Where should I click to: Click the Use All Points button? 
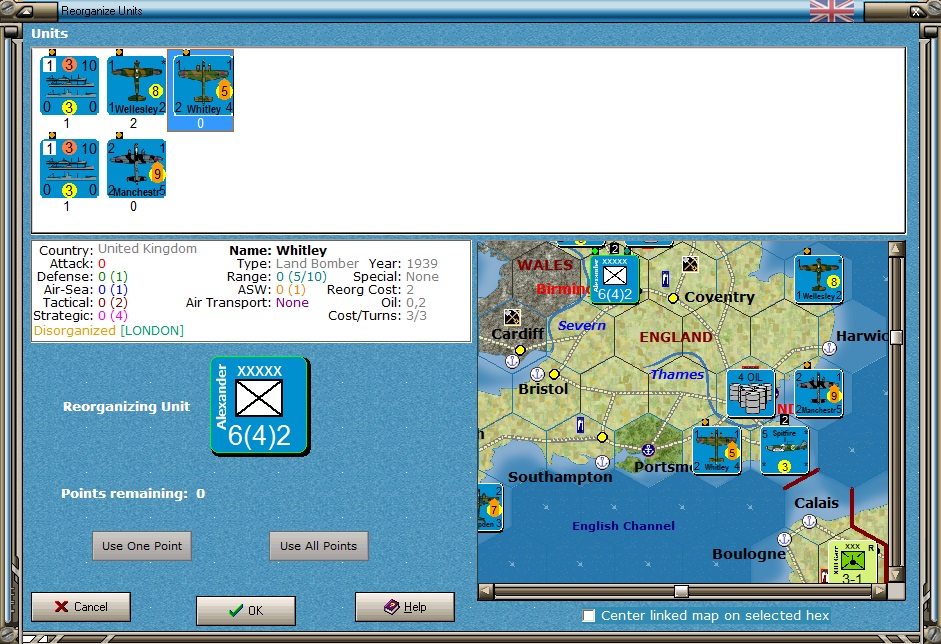click(x=319, y=546)
